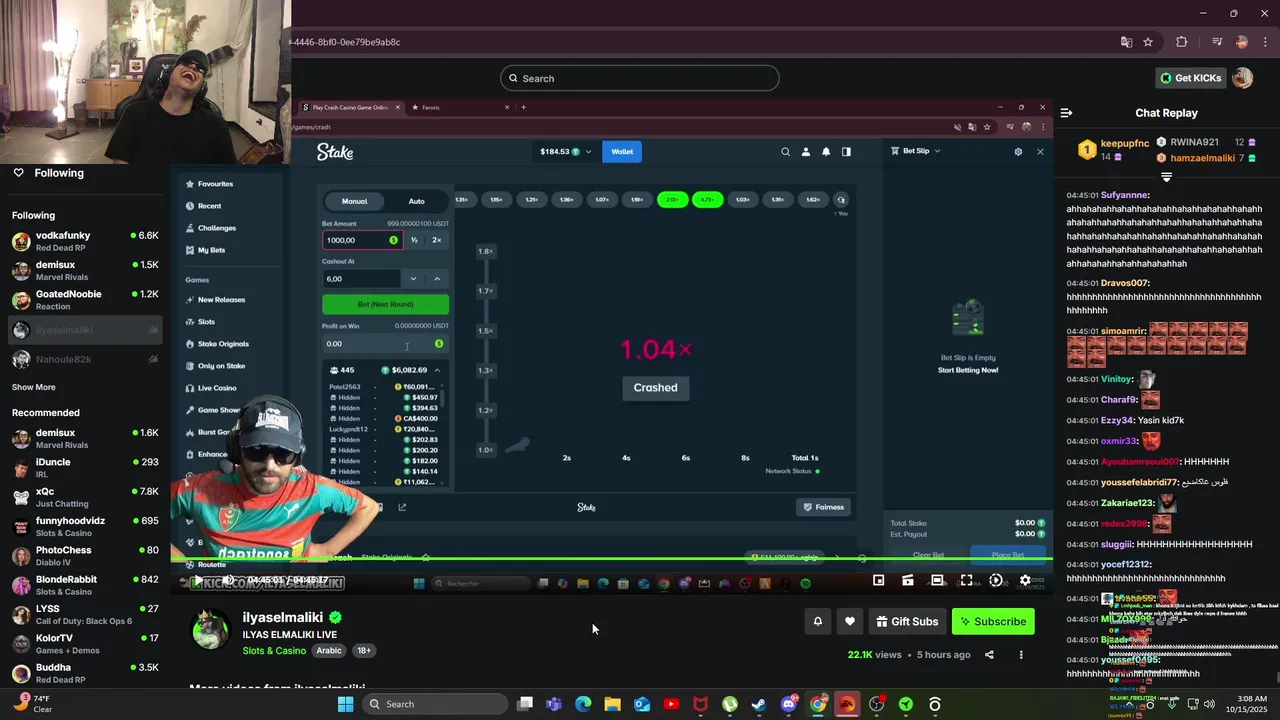The image size is (1280, 720).
Task: Expand Show More in Following list
Action: tap(34, 387)
